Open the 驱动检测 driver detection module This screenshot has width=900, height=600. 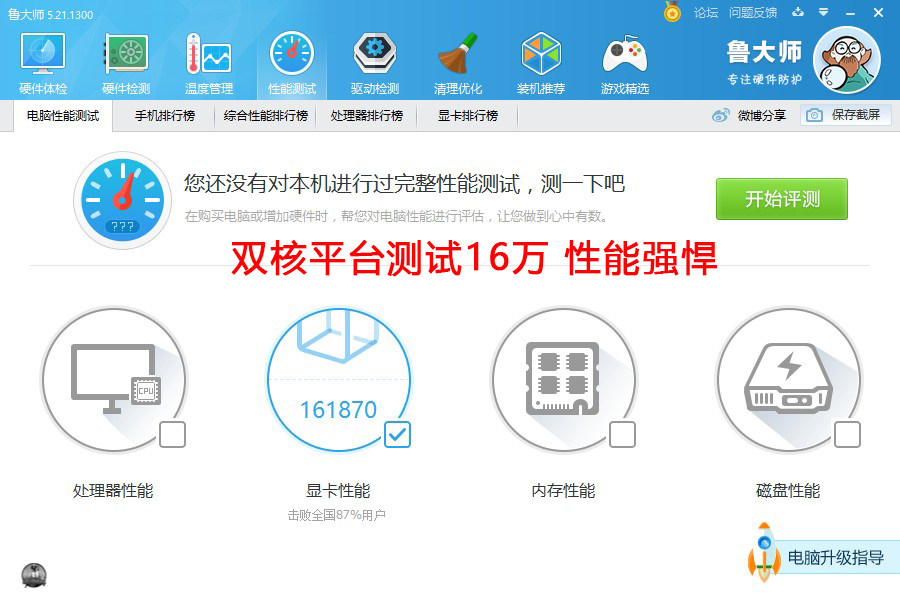pyautogui.click(x=375, y=63)
